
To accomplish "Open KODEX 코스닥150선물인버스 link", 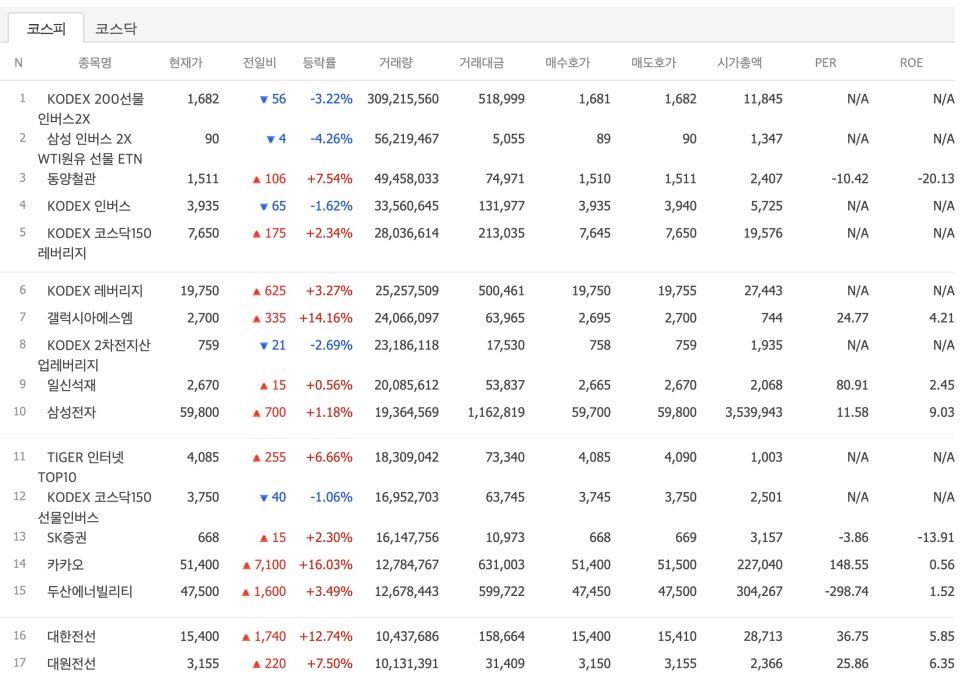I will [x=94, y=507].
